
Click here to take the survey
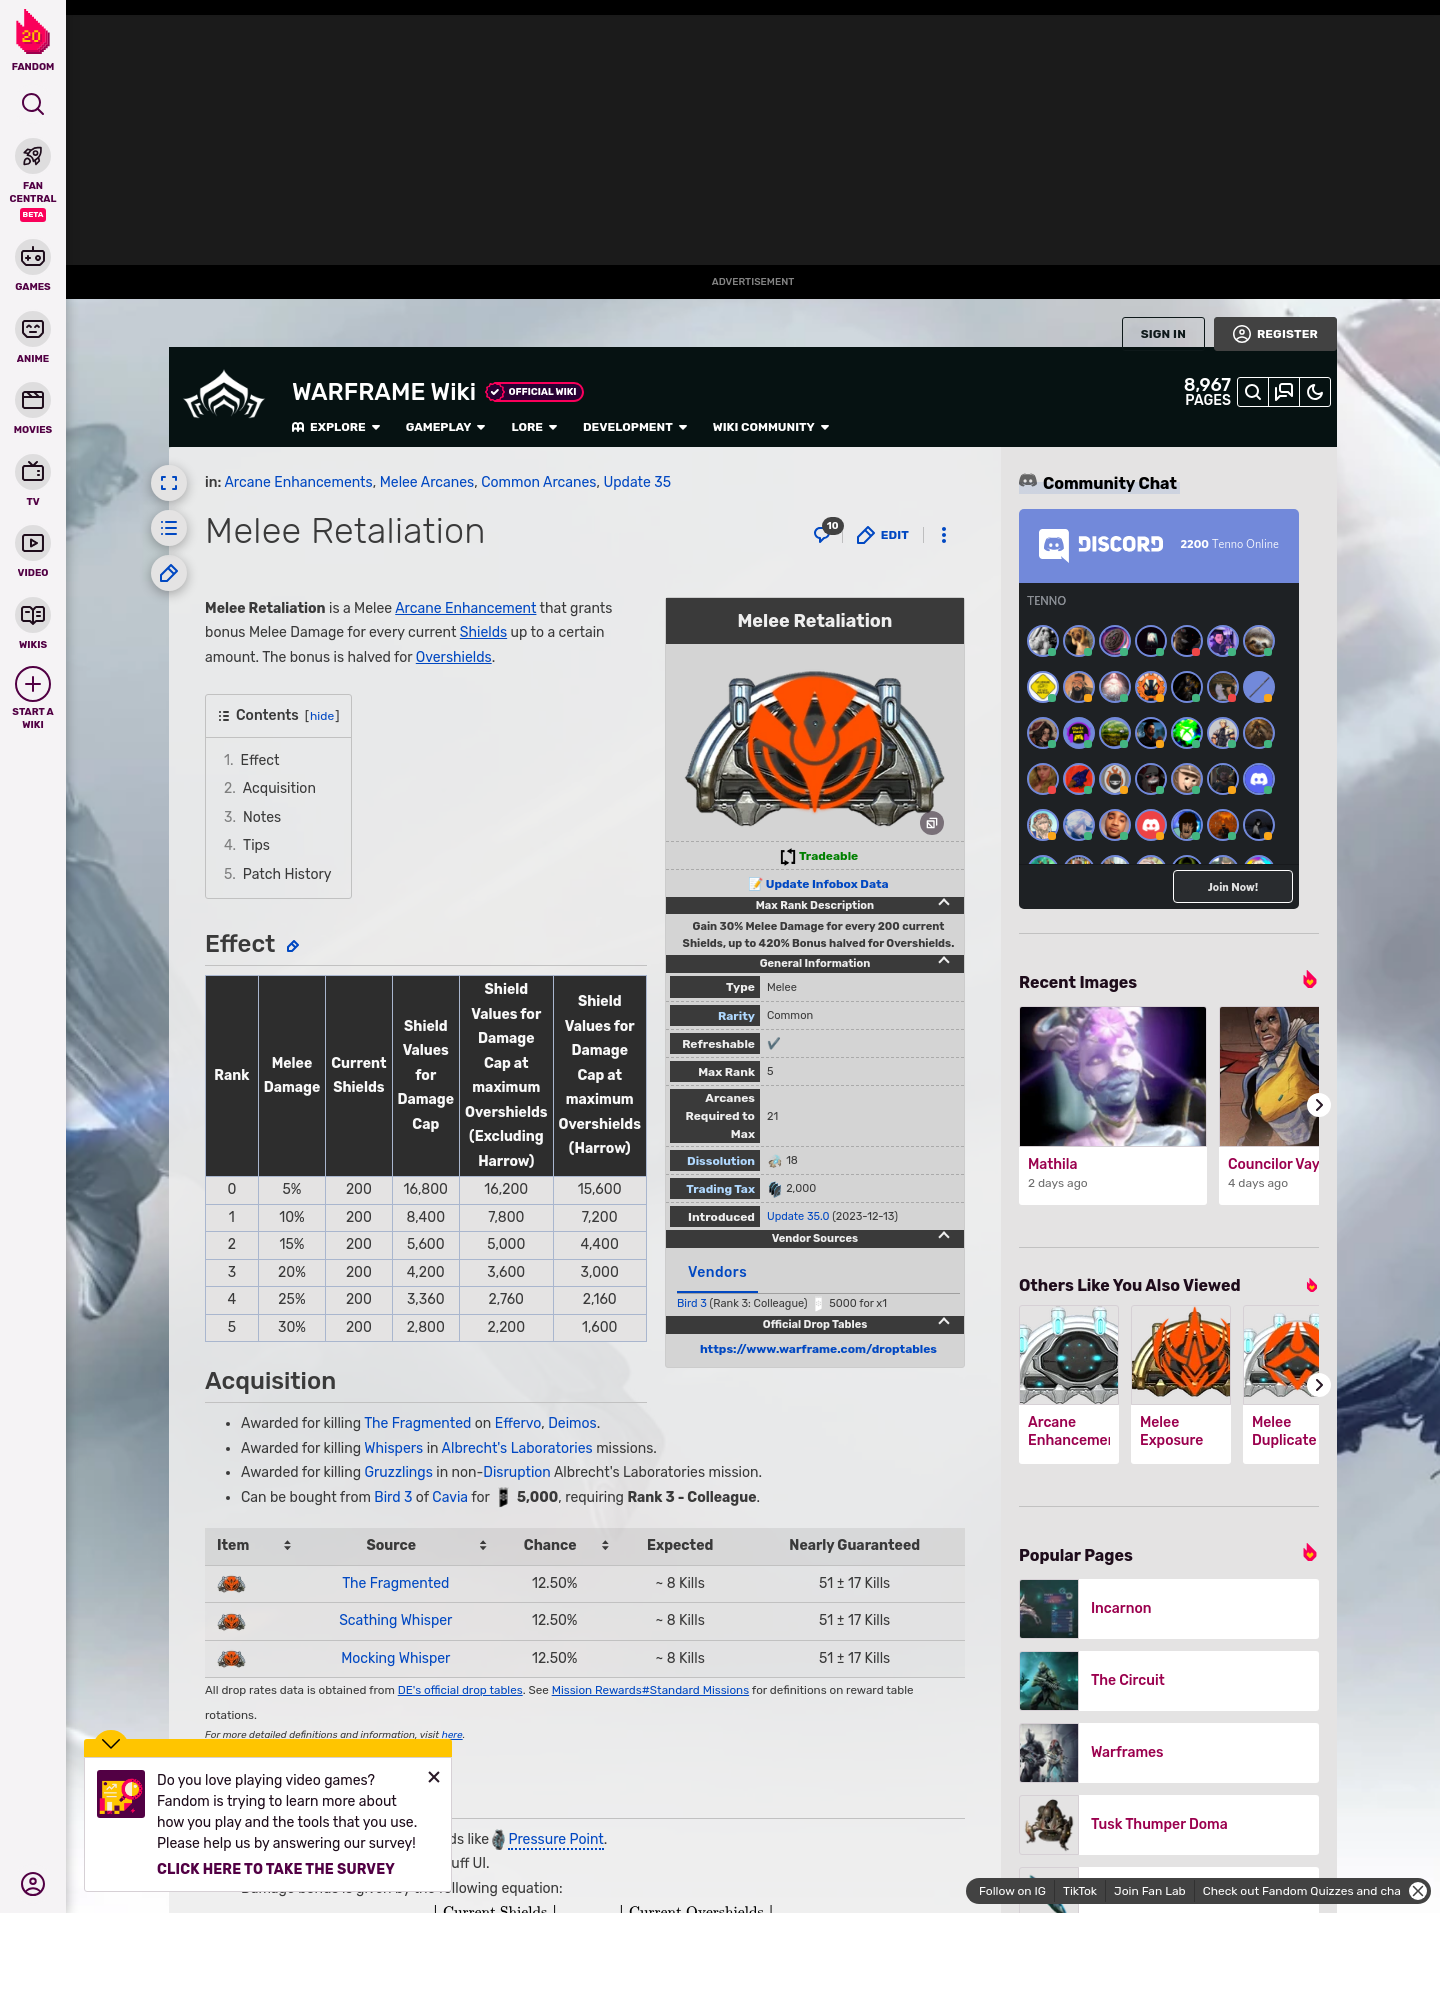coord(275,1869)
